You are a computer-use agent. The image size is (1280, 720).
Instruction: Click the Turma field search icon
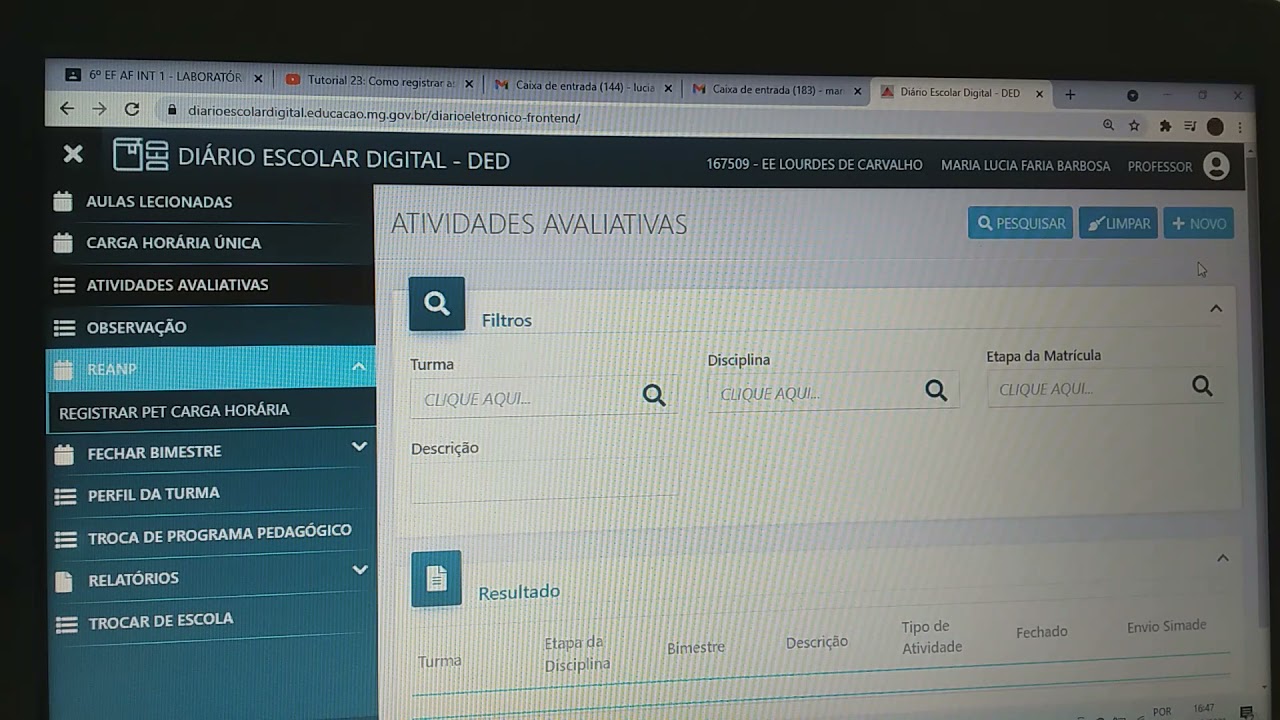pos(654,395)
